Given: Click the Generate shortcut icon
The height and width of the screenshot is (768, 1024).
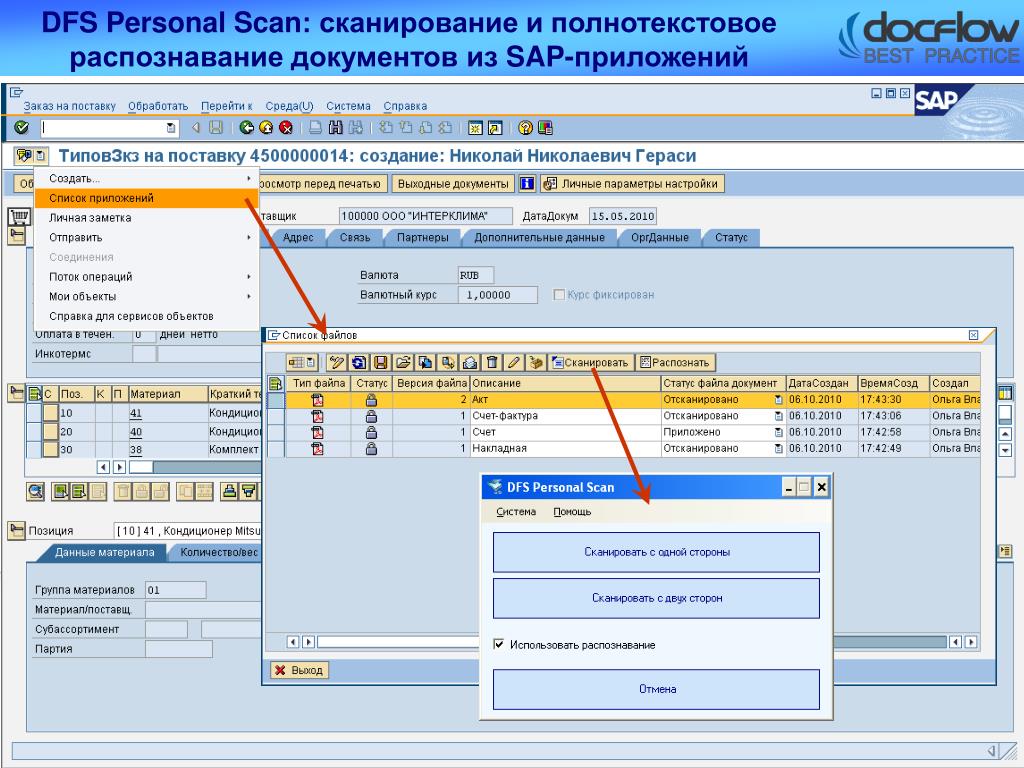Looking at the screenshot, I should click(495, 128).
